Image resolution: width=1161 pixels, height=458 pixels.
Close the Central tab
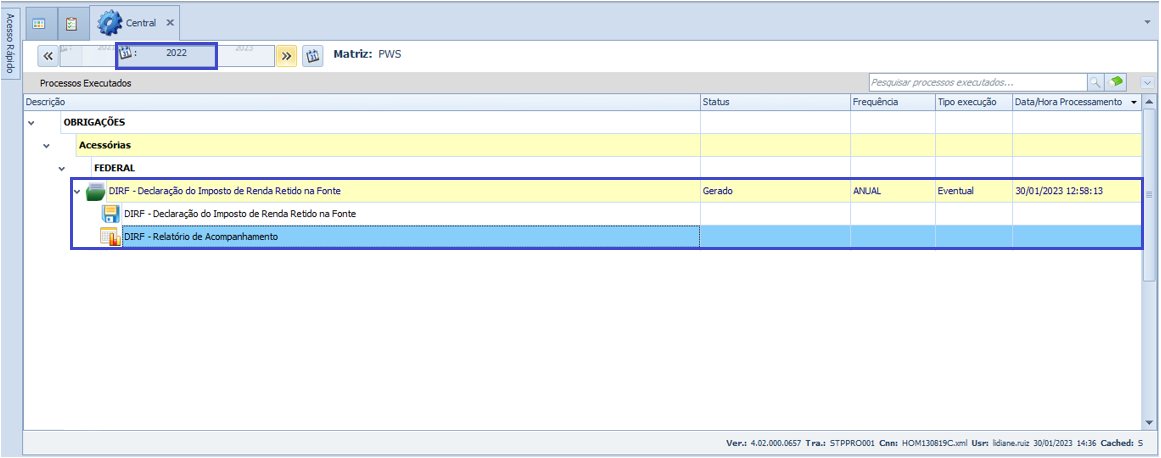click(x=170, y=23)
